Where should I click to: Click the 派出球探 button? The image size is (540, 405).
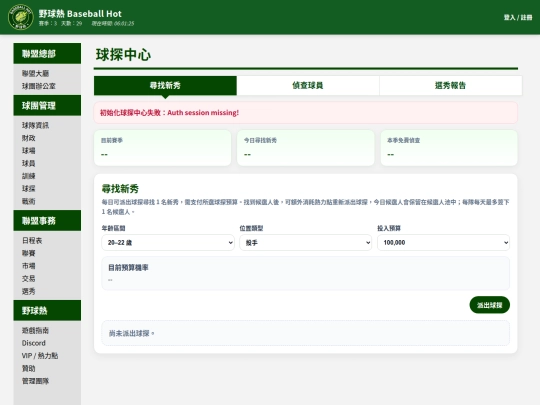tap(489, 305)
